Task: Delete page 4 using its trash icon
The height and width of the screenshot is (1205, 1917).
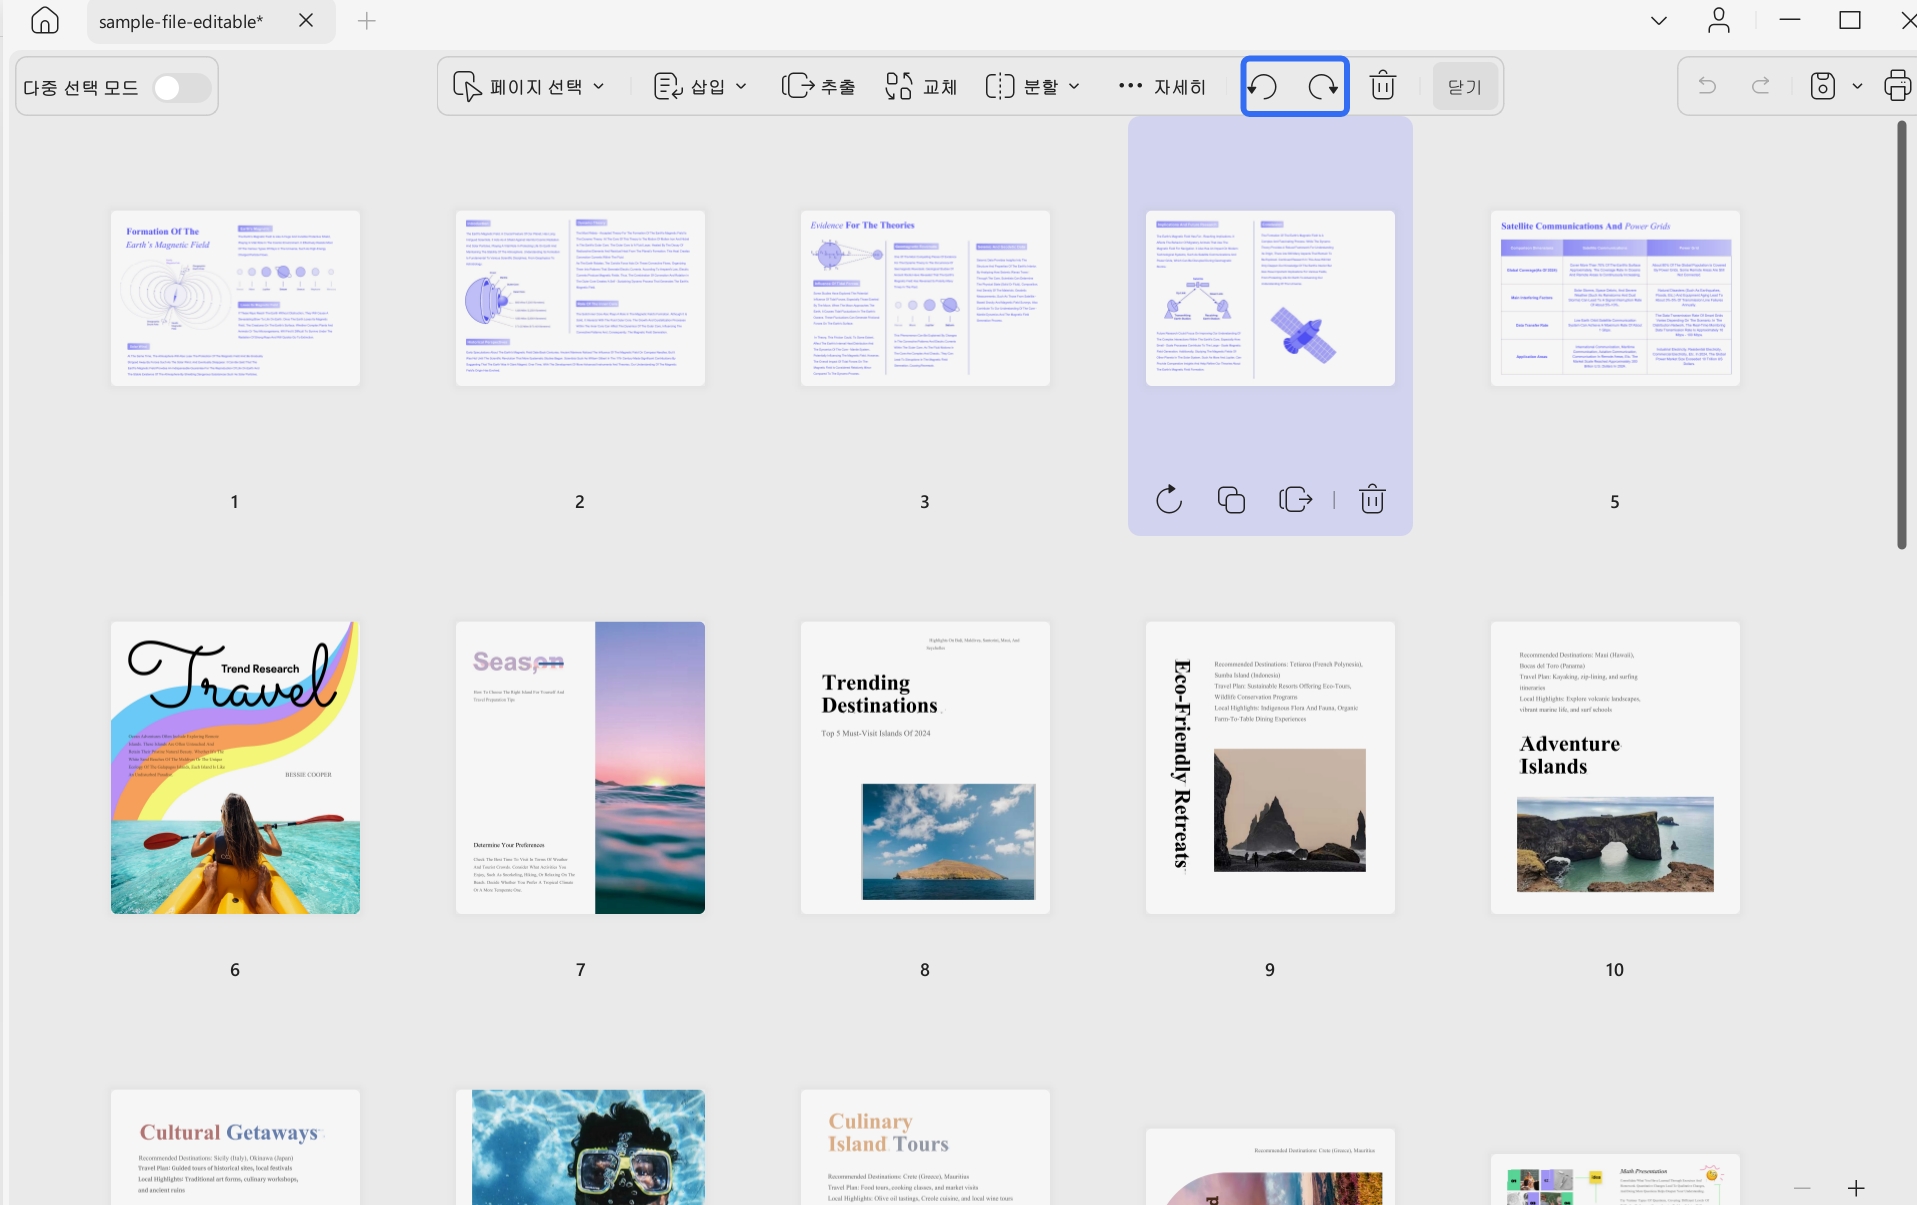Action: tap(1372, 499)
